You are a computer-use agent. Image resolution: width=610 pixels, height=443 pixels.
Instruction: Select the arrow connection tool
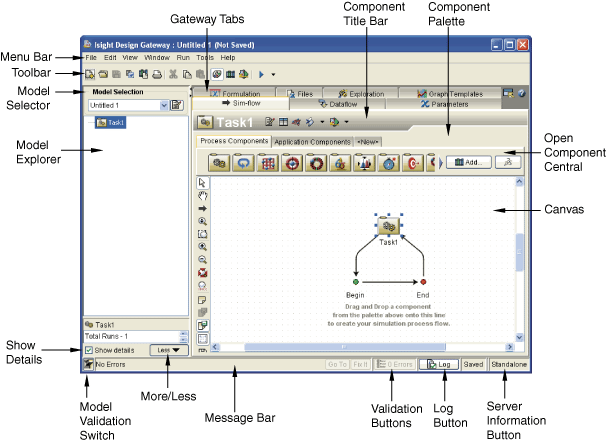202,208
